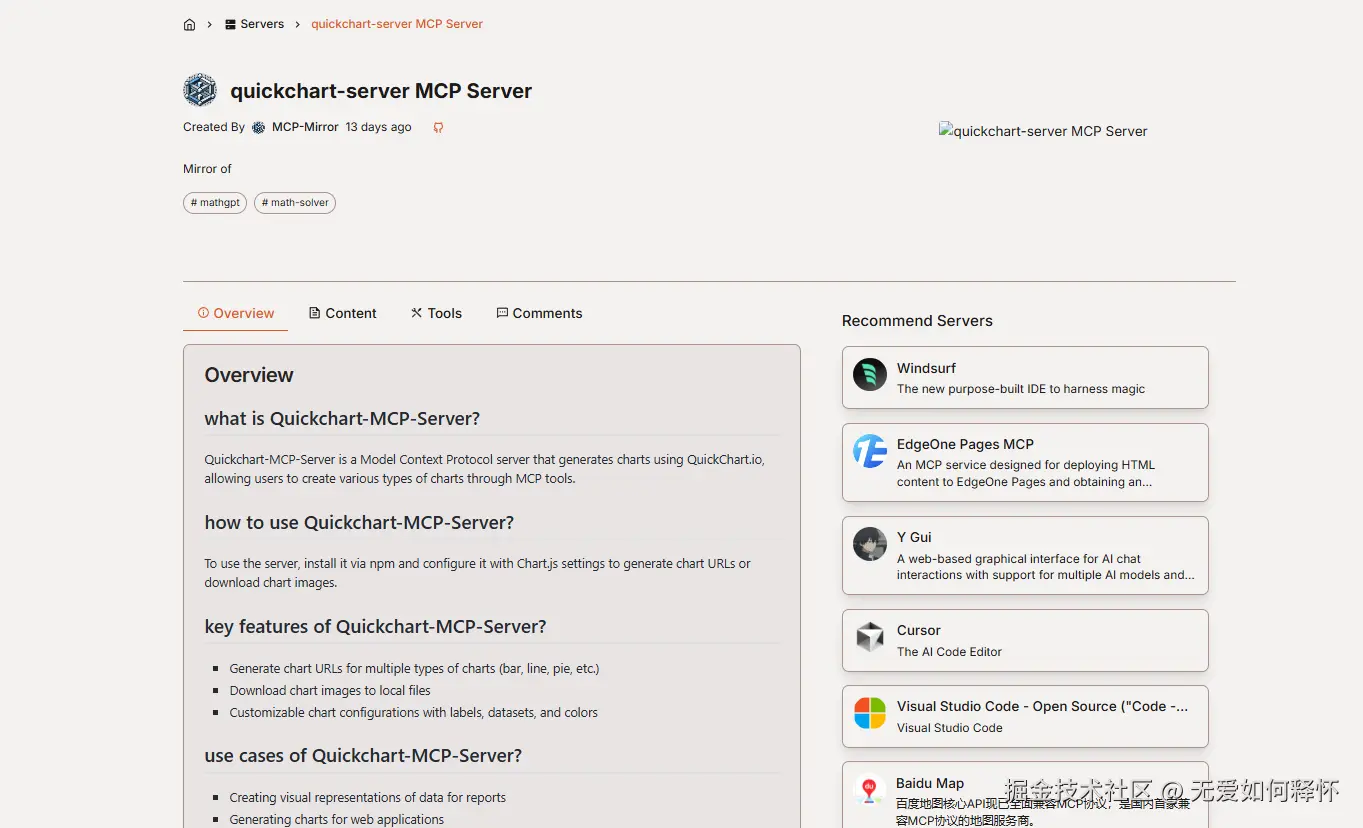Click the quickchart-server MCP Server breadcrumb
The width and height of the screenshot is (1363, 828).
397,24
